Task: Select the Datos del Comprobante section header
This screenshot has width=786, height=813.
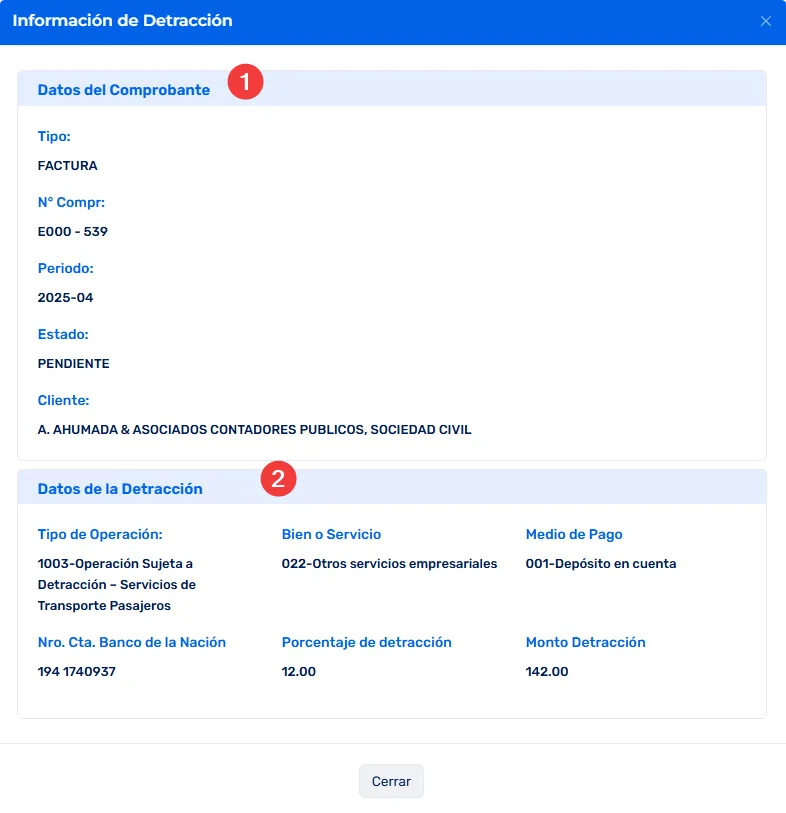Action: (124, 90)
